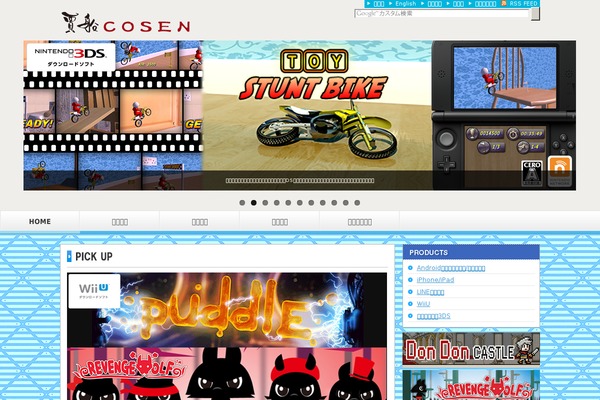
Task: Click the CERO rating icon on the slide
Action: (532, 173)
